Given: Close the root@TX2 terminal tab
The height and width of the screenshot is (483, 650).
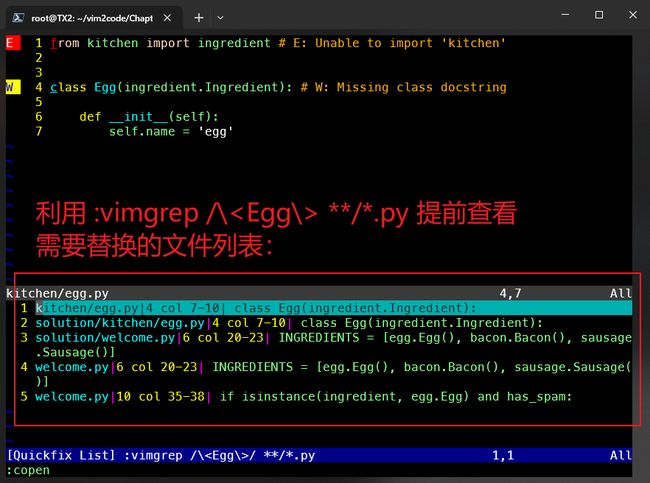Looking at the screenshot, I should (167, 18).
